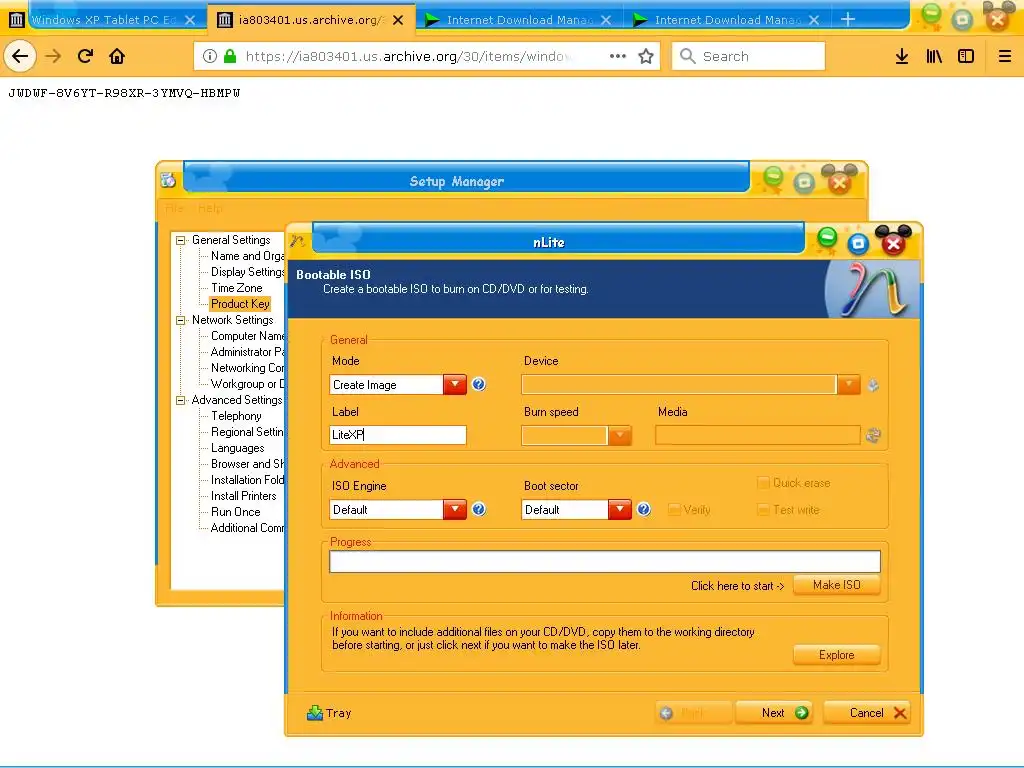This screenshot has width=1024, height=768.
Task: Click the Make ISO button
Action: pyautogui.click(x=837, y=585)
